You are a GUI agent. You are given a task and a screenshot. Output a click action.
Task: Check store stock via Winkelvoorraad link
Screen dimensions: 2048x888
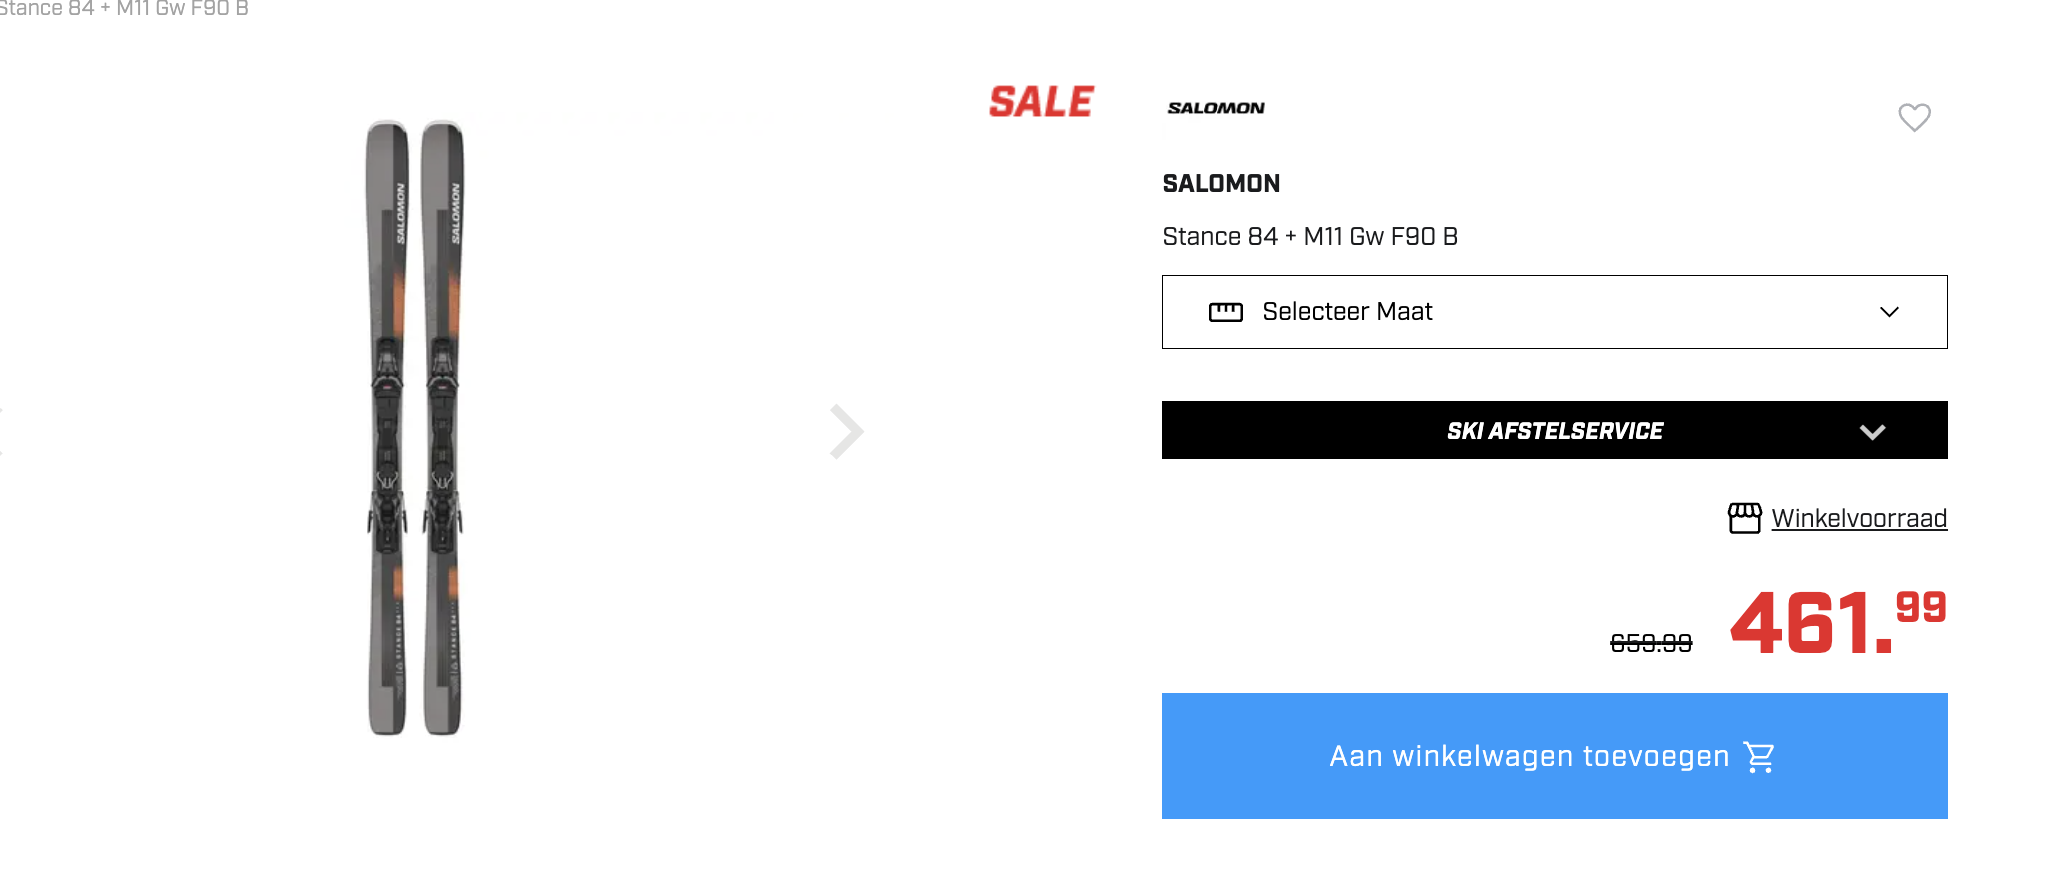click(x=1858, y=518)
